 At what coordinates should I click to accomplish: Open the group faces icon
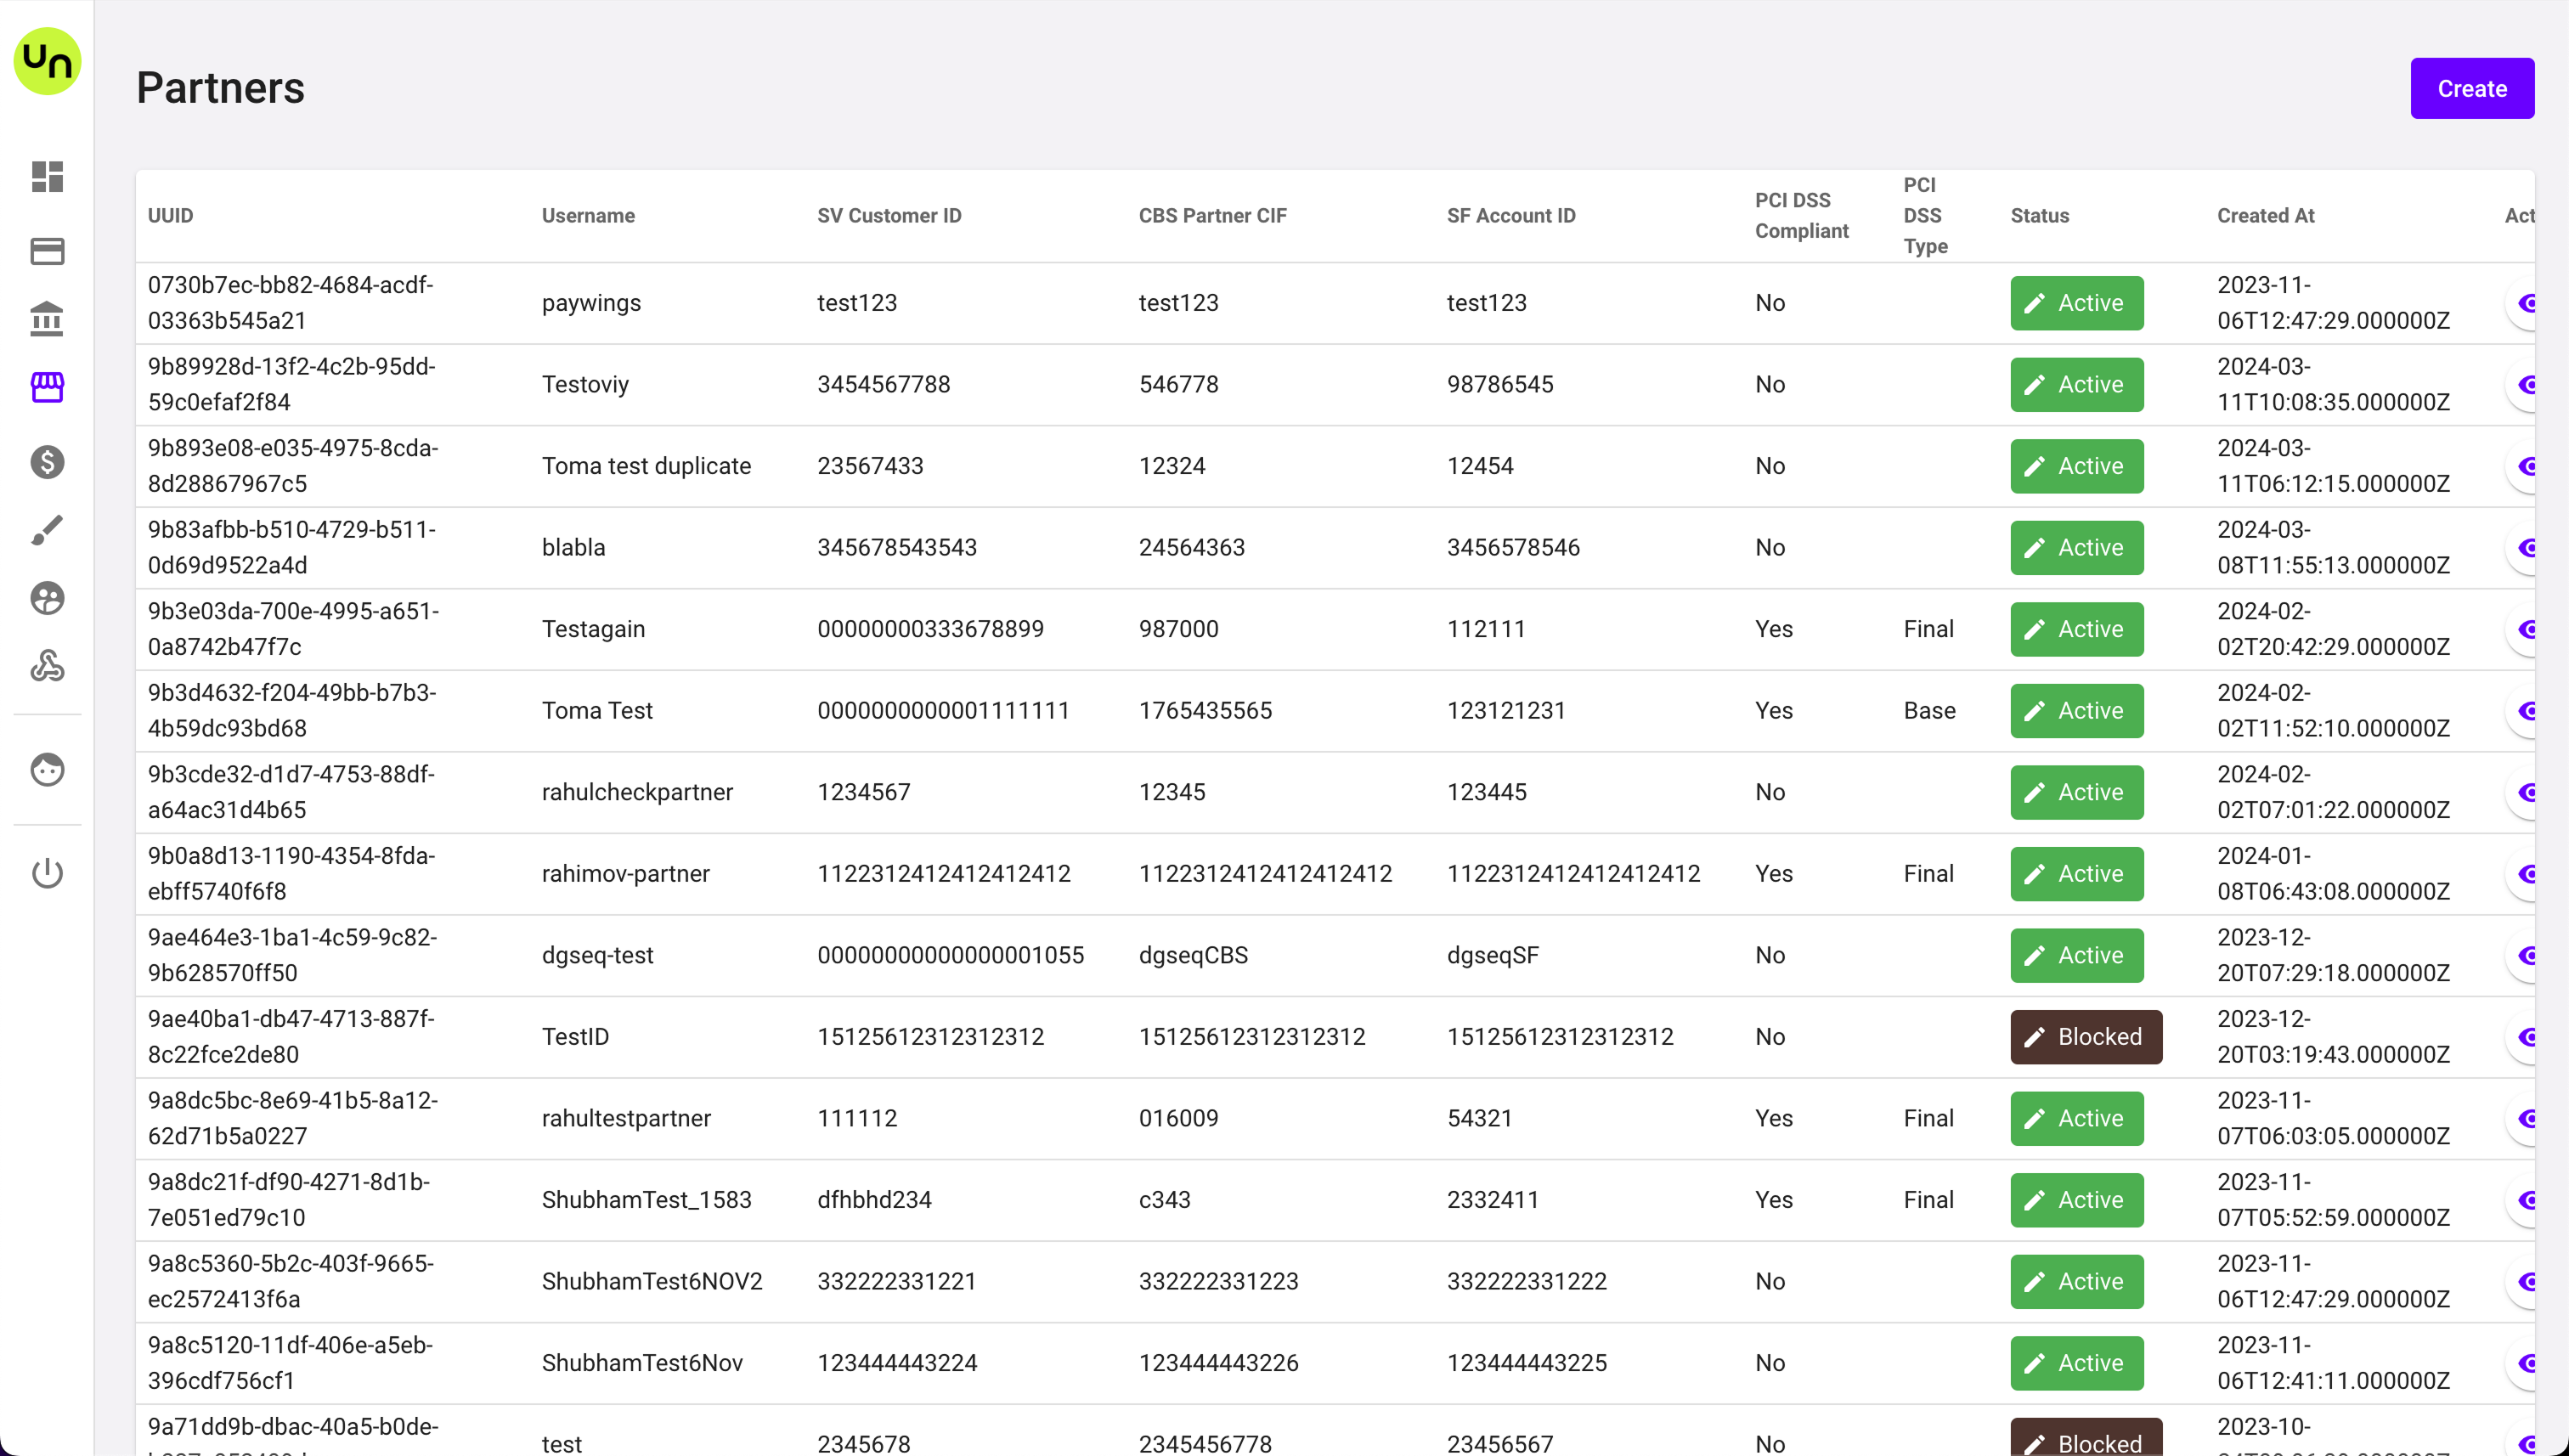(47, 598)
